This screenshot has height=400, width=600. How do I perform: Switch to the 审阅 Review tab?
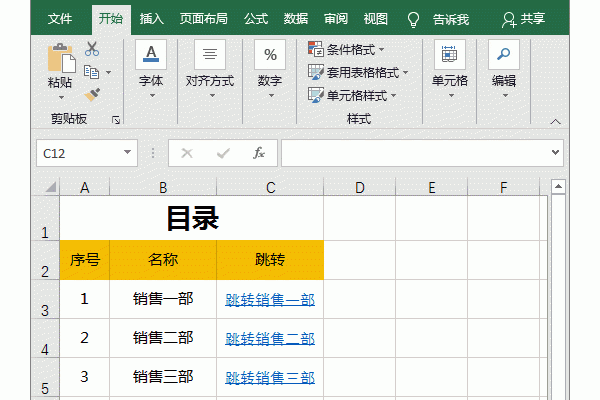click(x=336, y=19)
